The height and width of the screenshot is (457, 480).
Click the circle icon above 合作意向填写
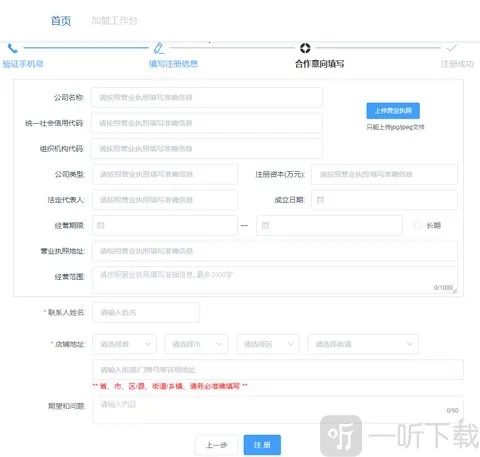point(305,48)
